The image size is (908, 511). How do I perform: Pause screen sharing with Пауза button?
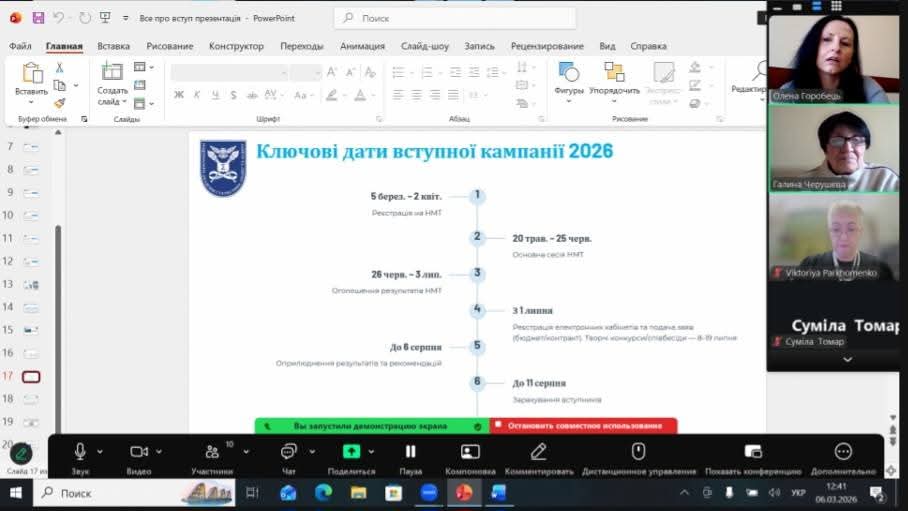click(x=410, y=453)
